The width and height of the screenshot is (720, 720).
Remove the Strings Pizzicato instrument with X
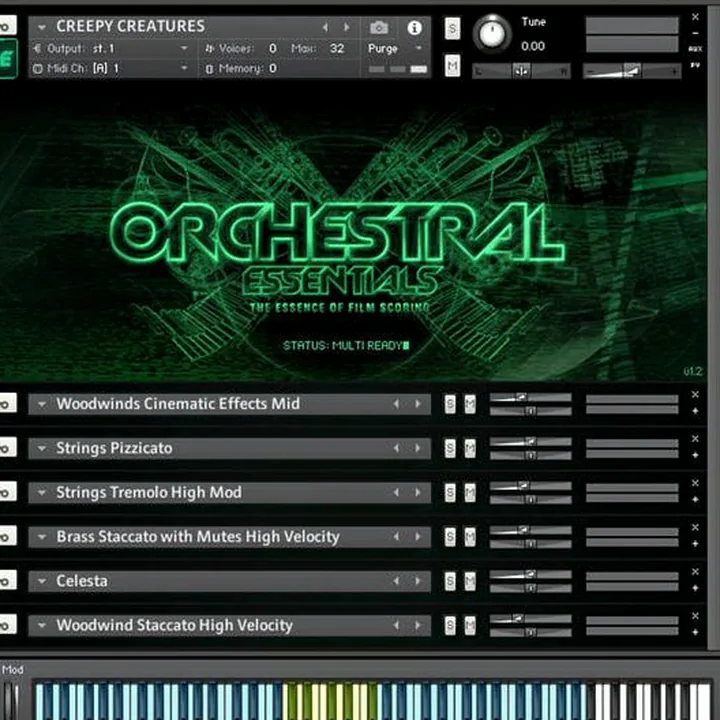(x=695, y=439)
